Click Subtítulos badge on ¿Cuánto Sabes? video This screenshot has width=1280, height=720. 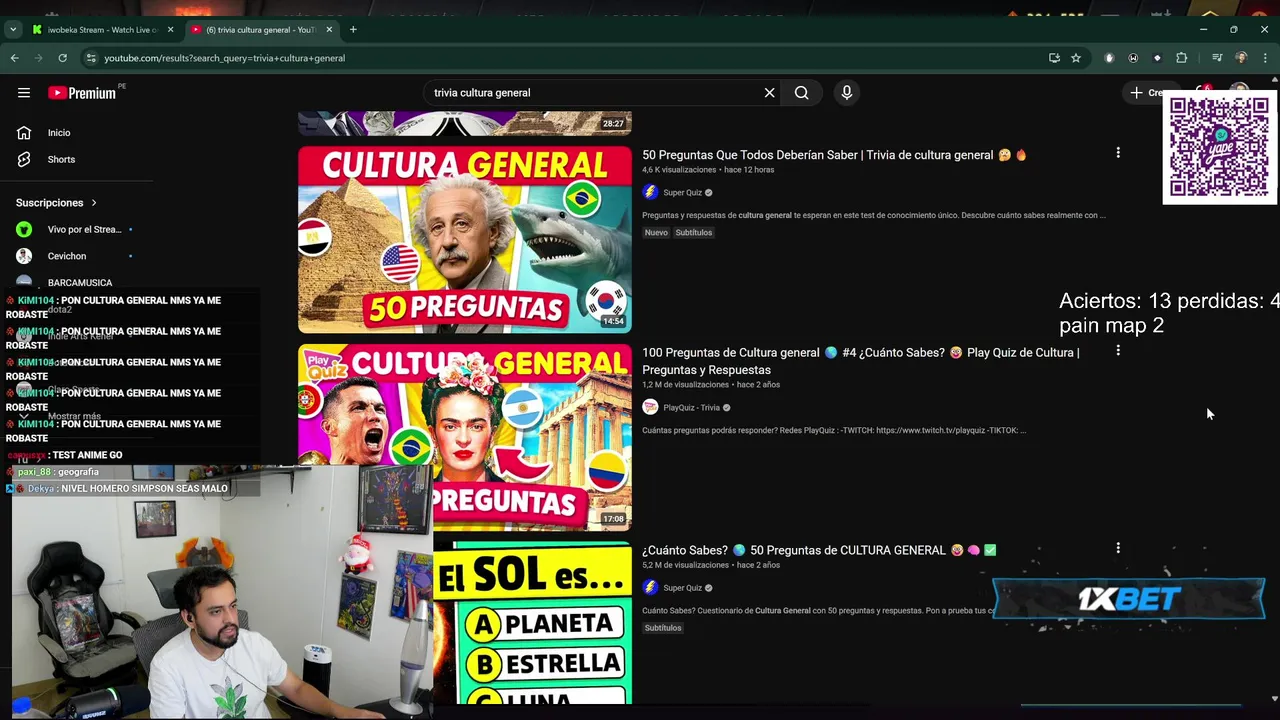click(663, 628)
